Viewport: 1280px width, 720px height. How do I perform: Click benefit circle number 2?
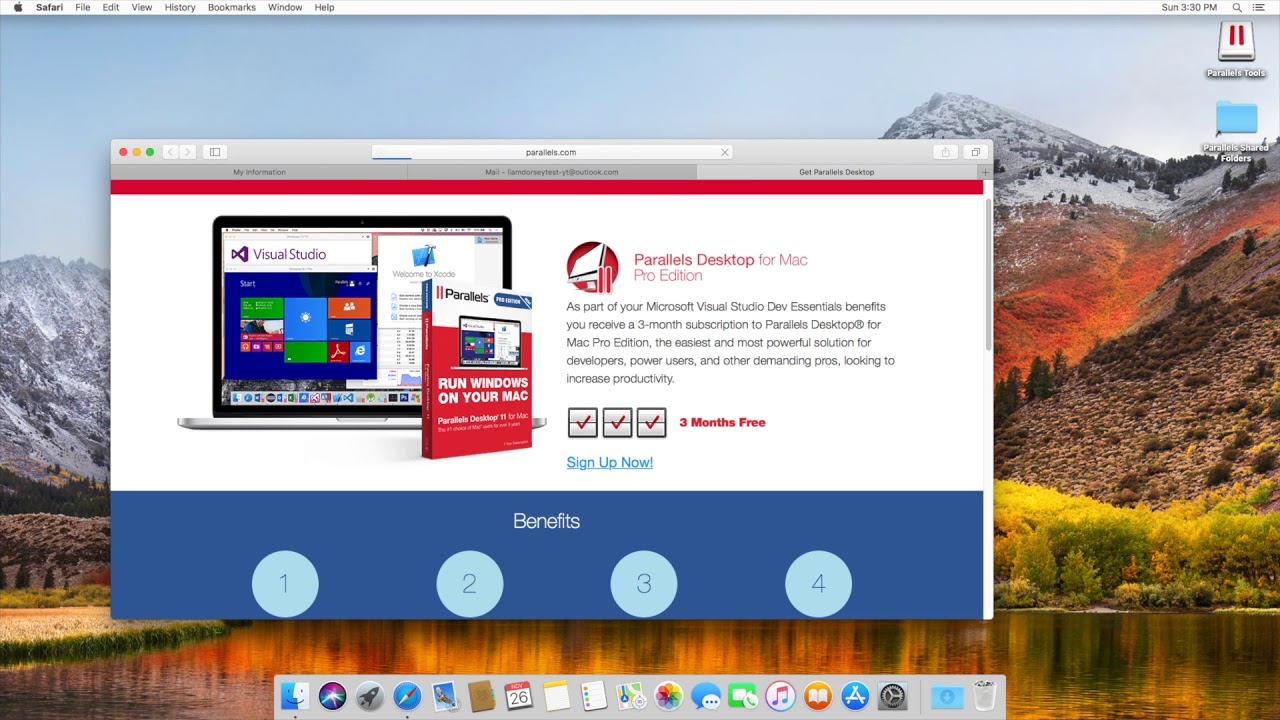tap(469, 583)
